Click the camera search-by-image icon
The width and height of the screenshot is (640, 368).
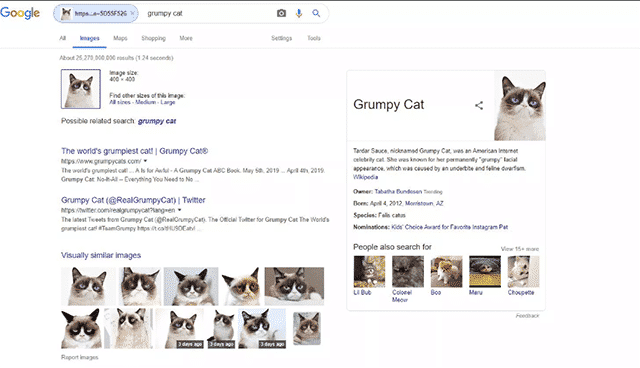tap(281, 13)
